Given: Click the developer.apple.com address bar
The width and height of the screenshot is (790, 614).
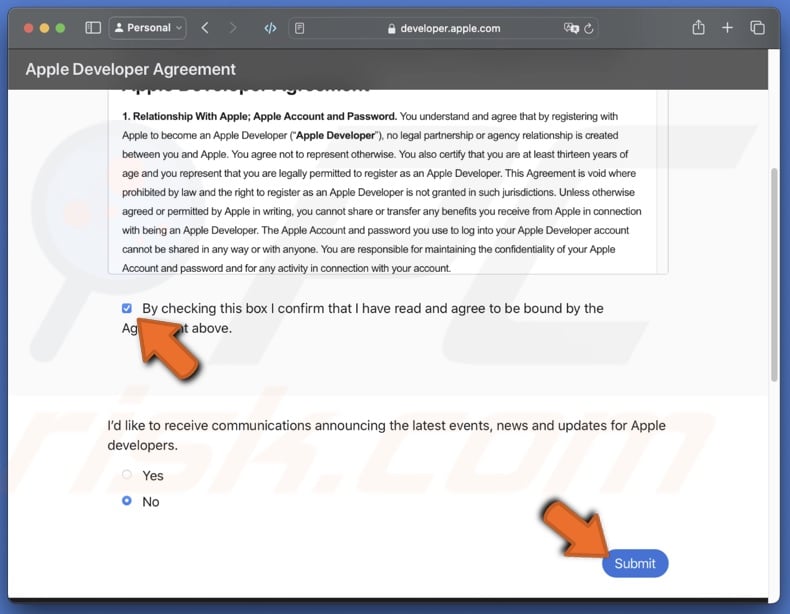Looking at the screenshot, I should (x=443, y=28).
